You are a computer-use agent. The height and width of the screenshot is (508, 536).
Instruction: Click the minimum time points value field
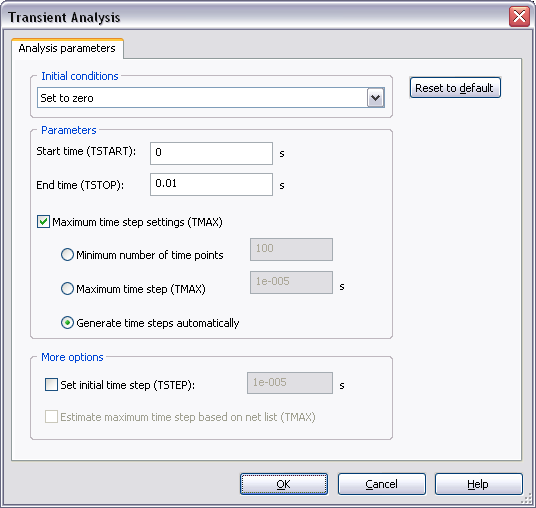(x=291, y=250)
